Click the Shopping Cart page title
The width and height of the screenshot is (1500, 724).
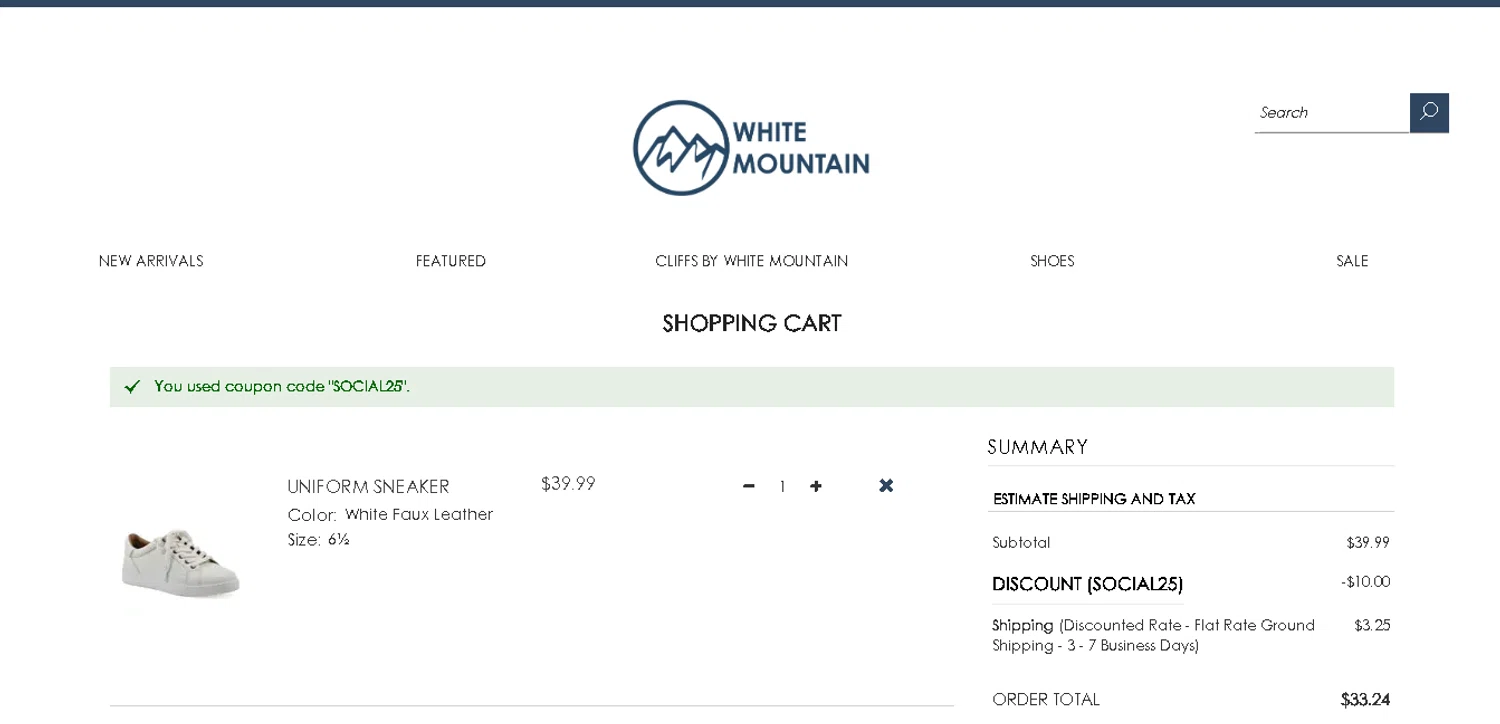coord(751,323)
